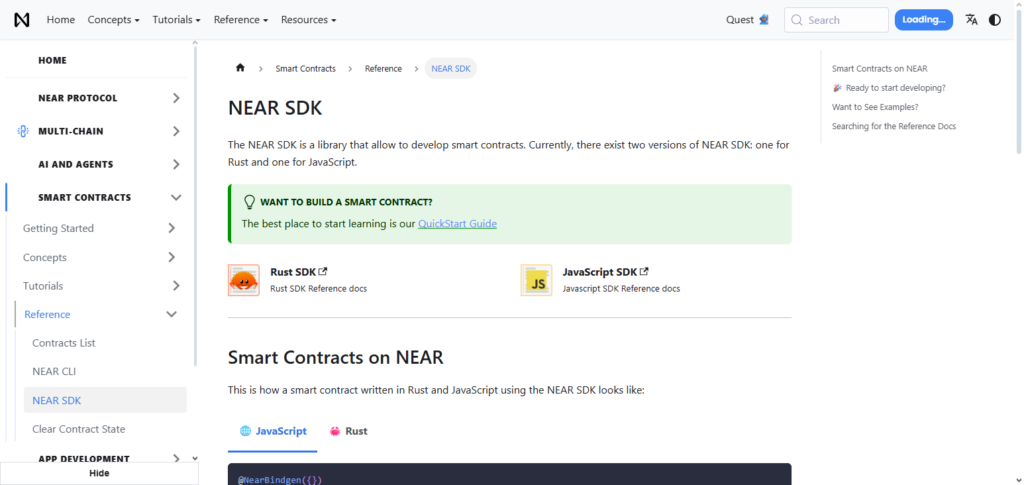This screenshot has height=485, width=1024.
Task: Click the NEAR logo icon
Action: click(x=22, y=20)
